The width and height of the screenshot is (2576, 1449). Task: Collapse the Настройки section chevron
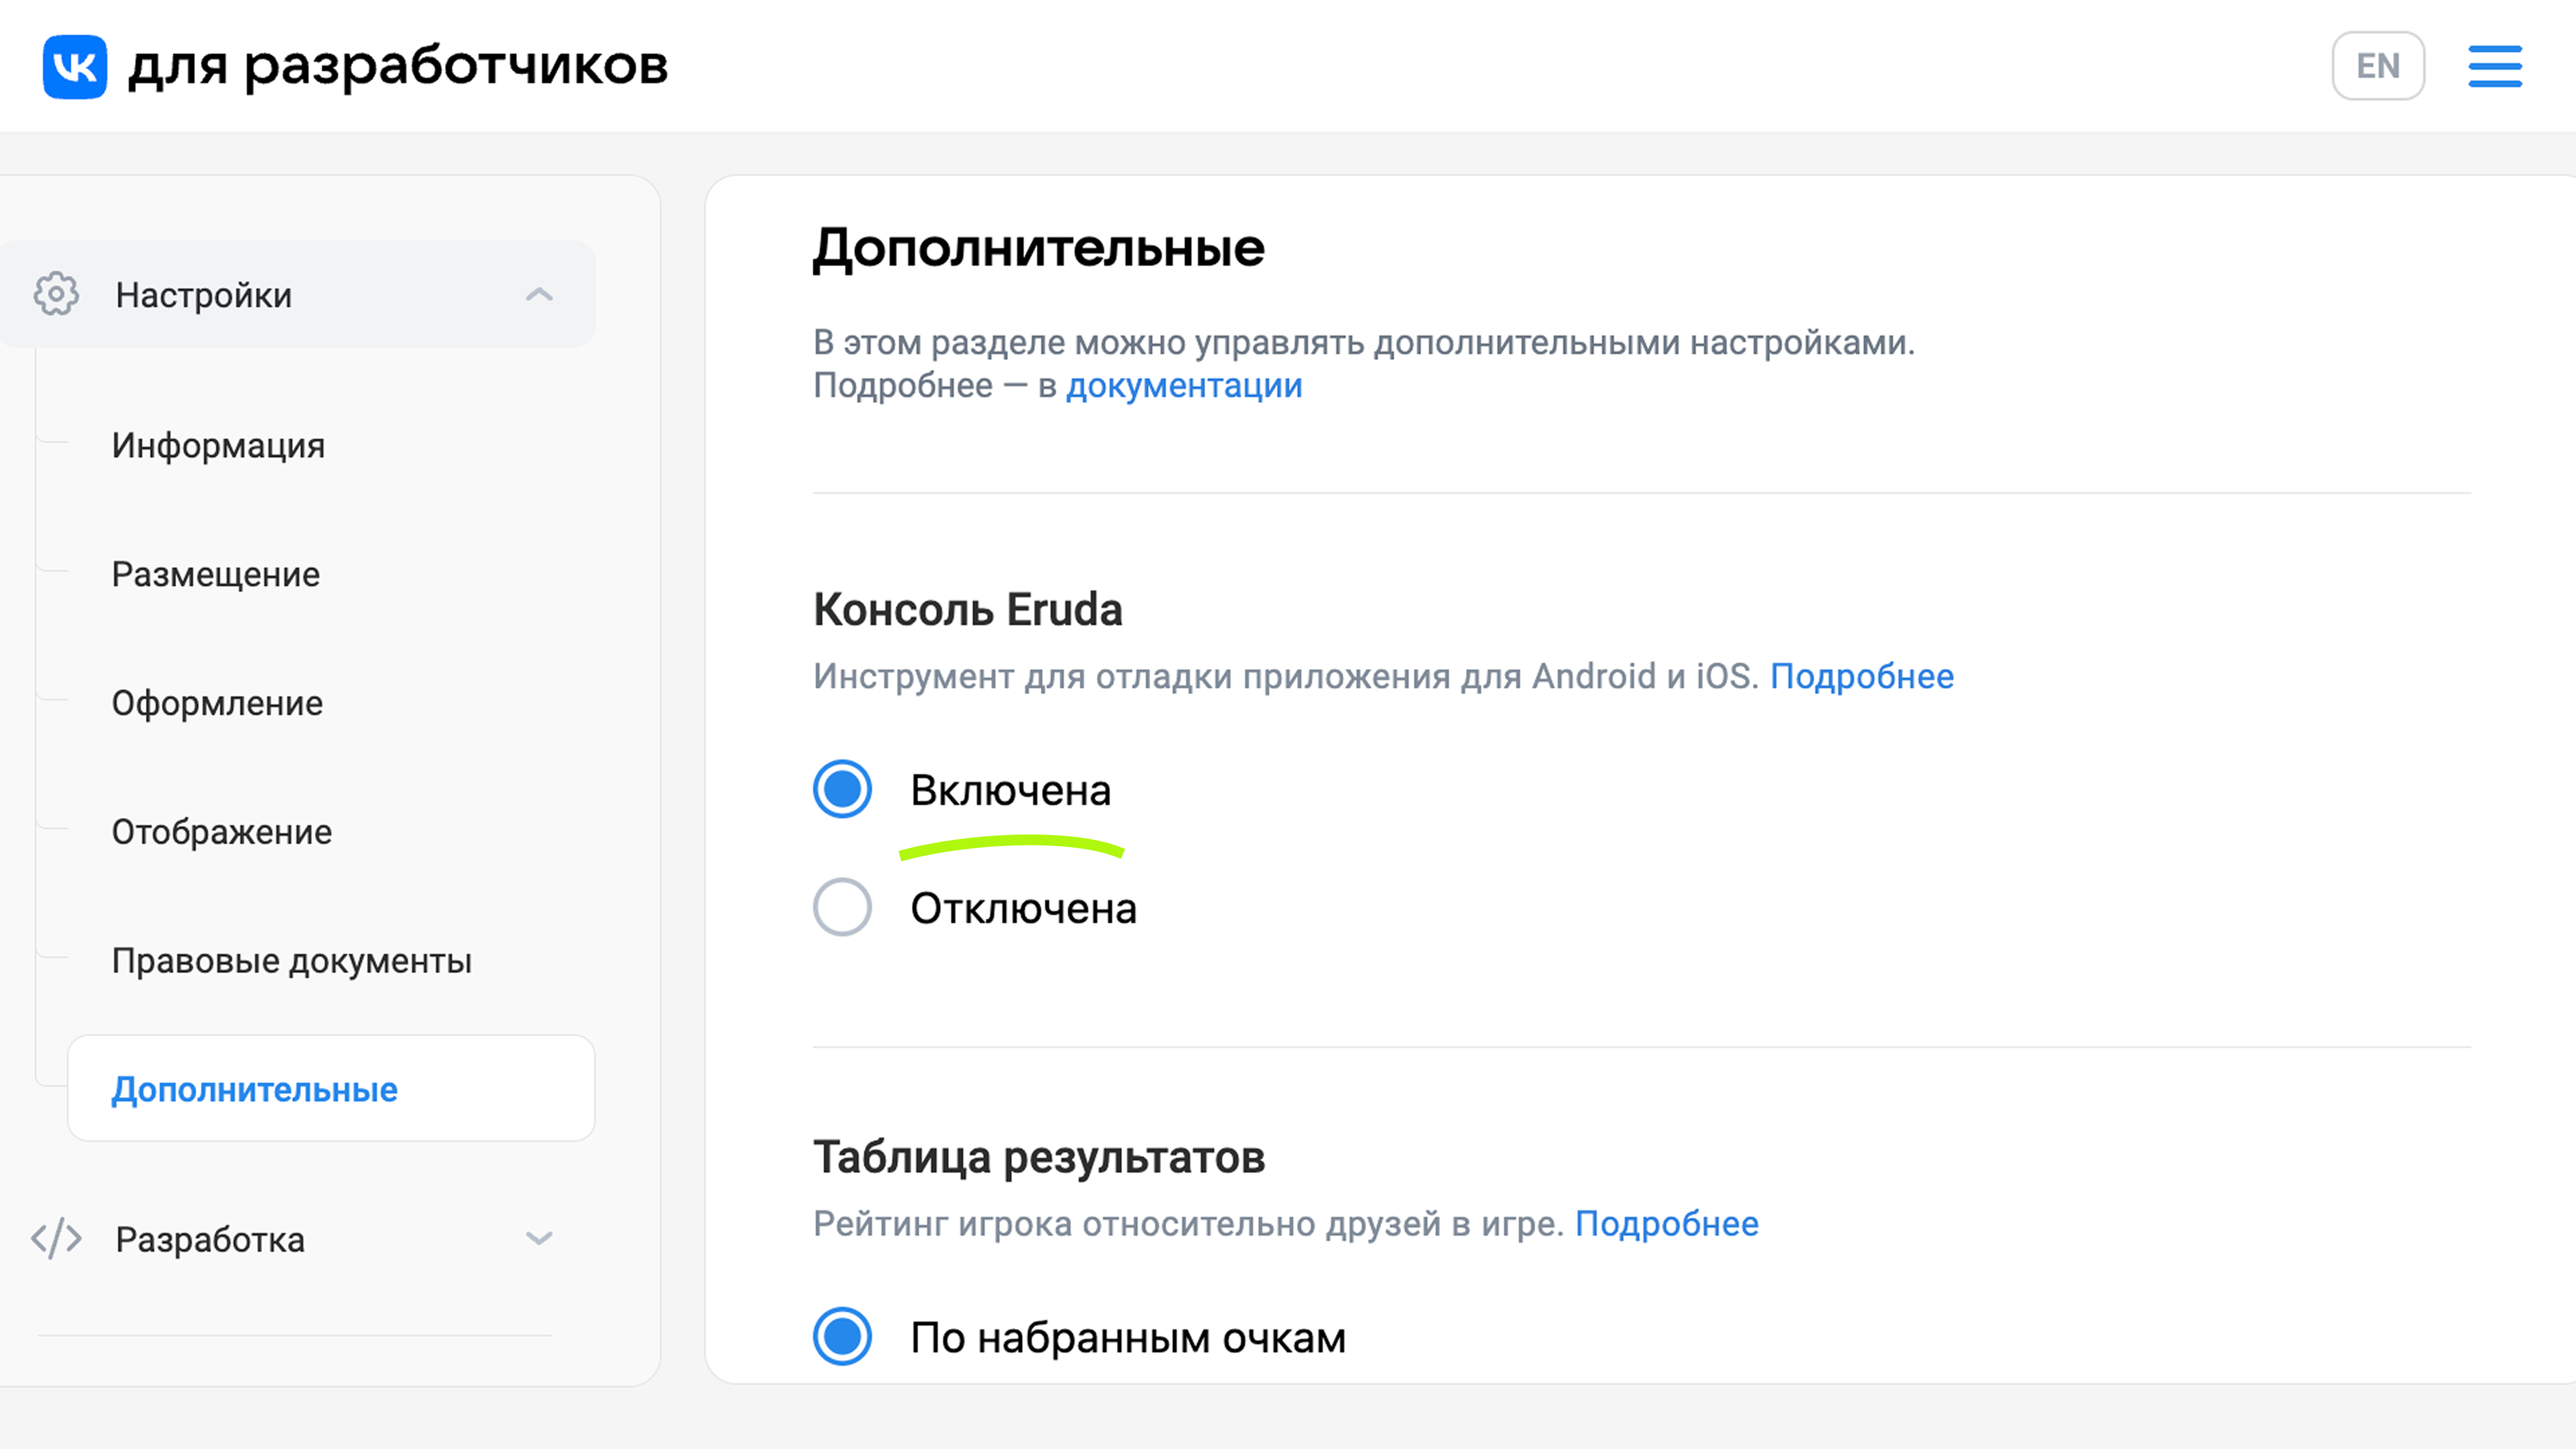point(539,294)
